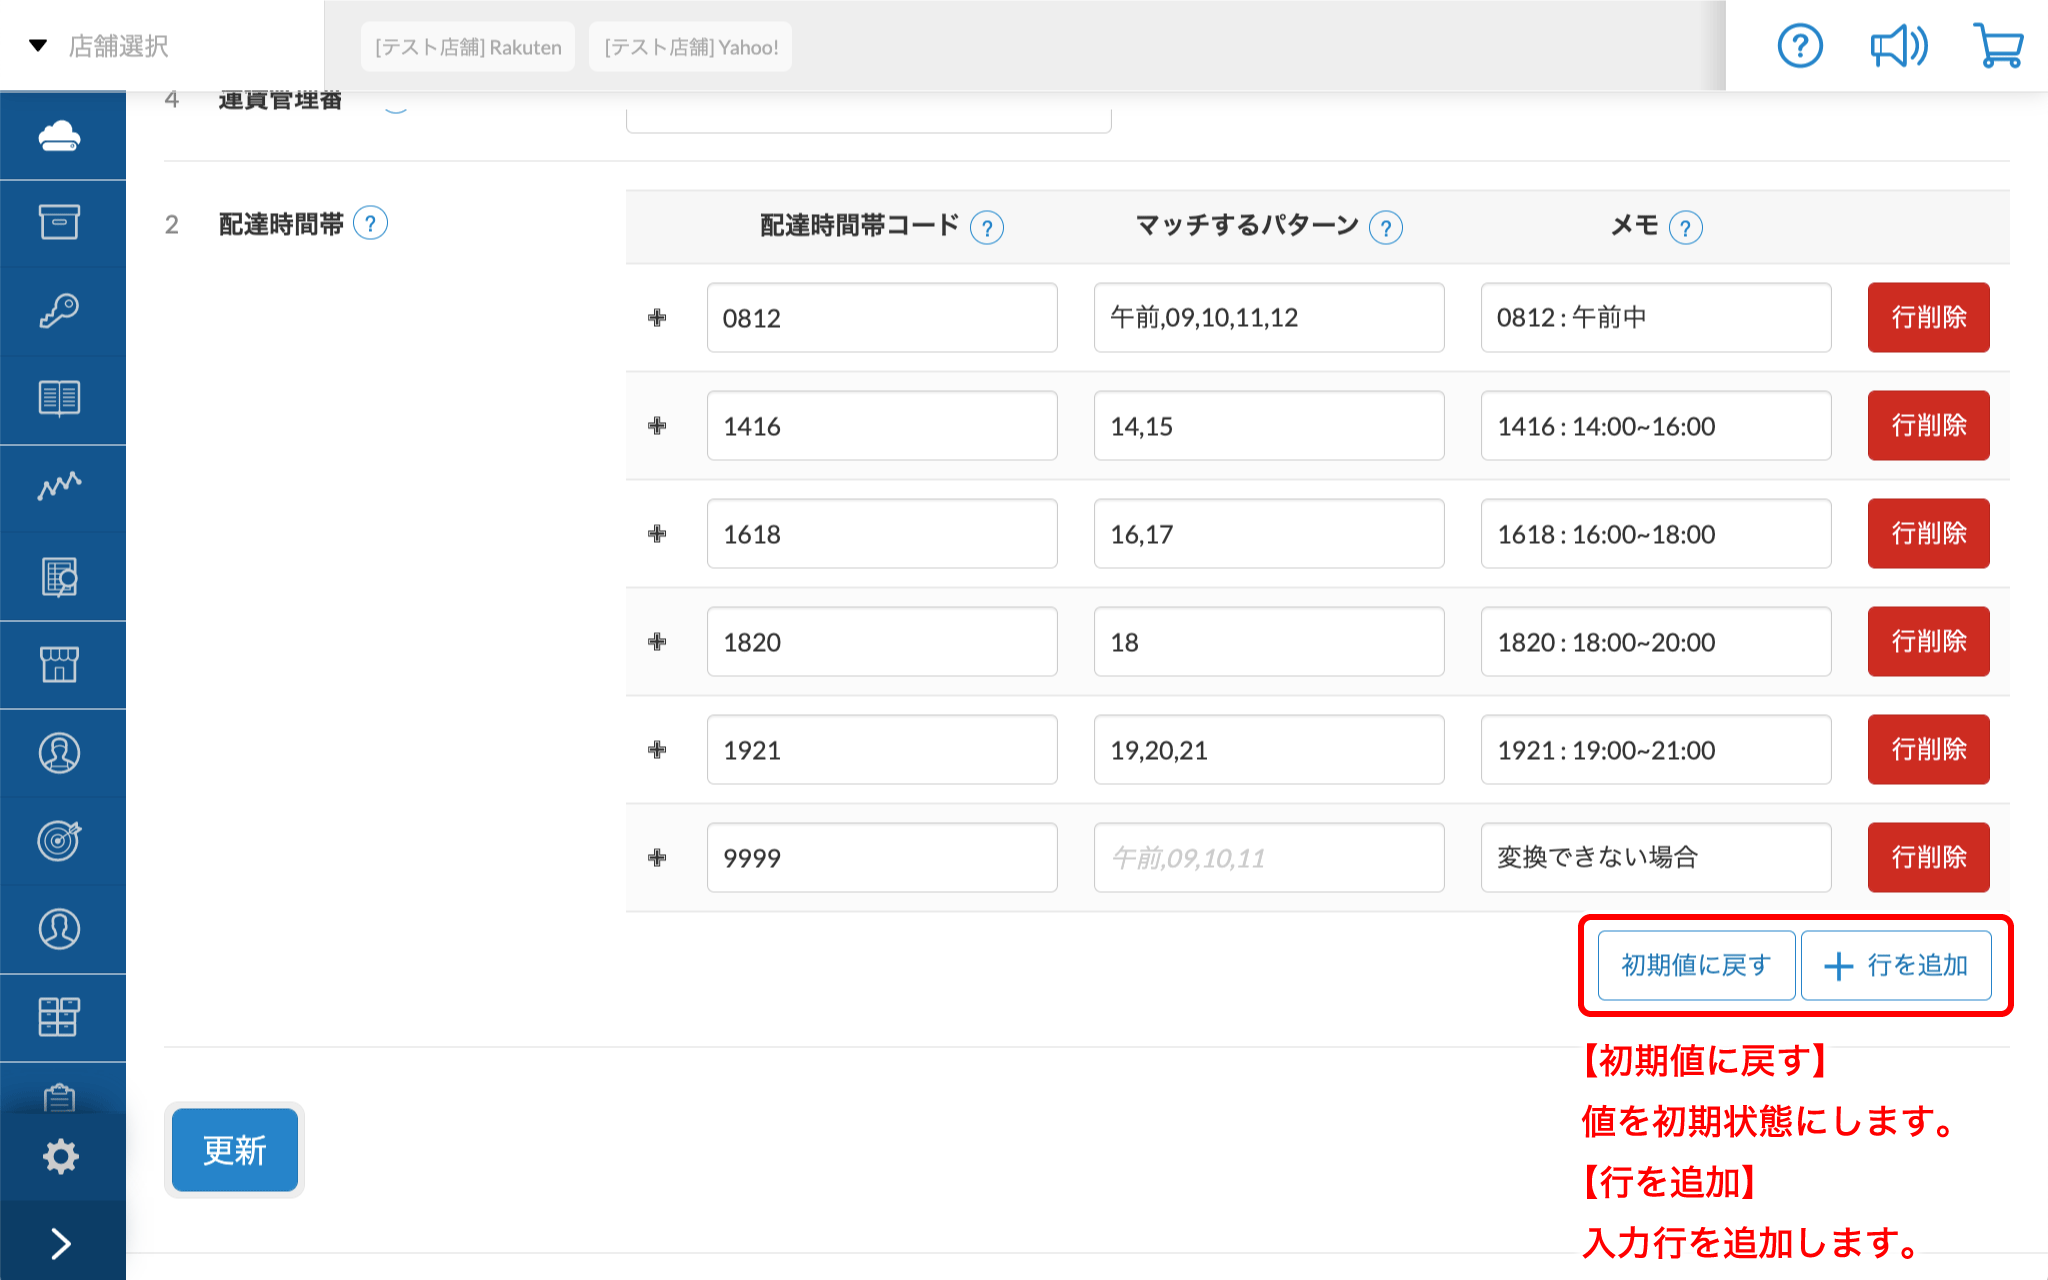Click the 更新 button to update
This screenshot has height=1280, width=2048.
pos(233,1150)
